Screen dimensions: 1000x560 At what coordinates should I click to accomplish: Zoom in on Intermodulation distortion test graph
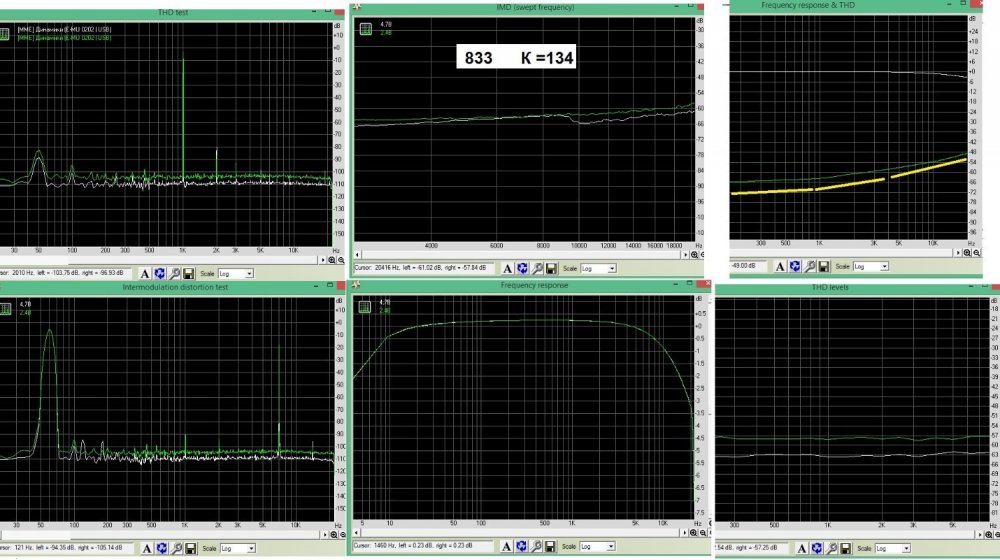(333, 535)
